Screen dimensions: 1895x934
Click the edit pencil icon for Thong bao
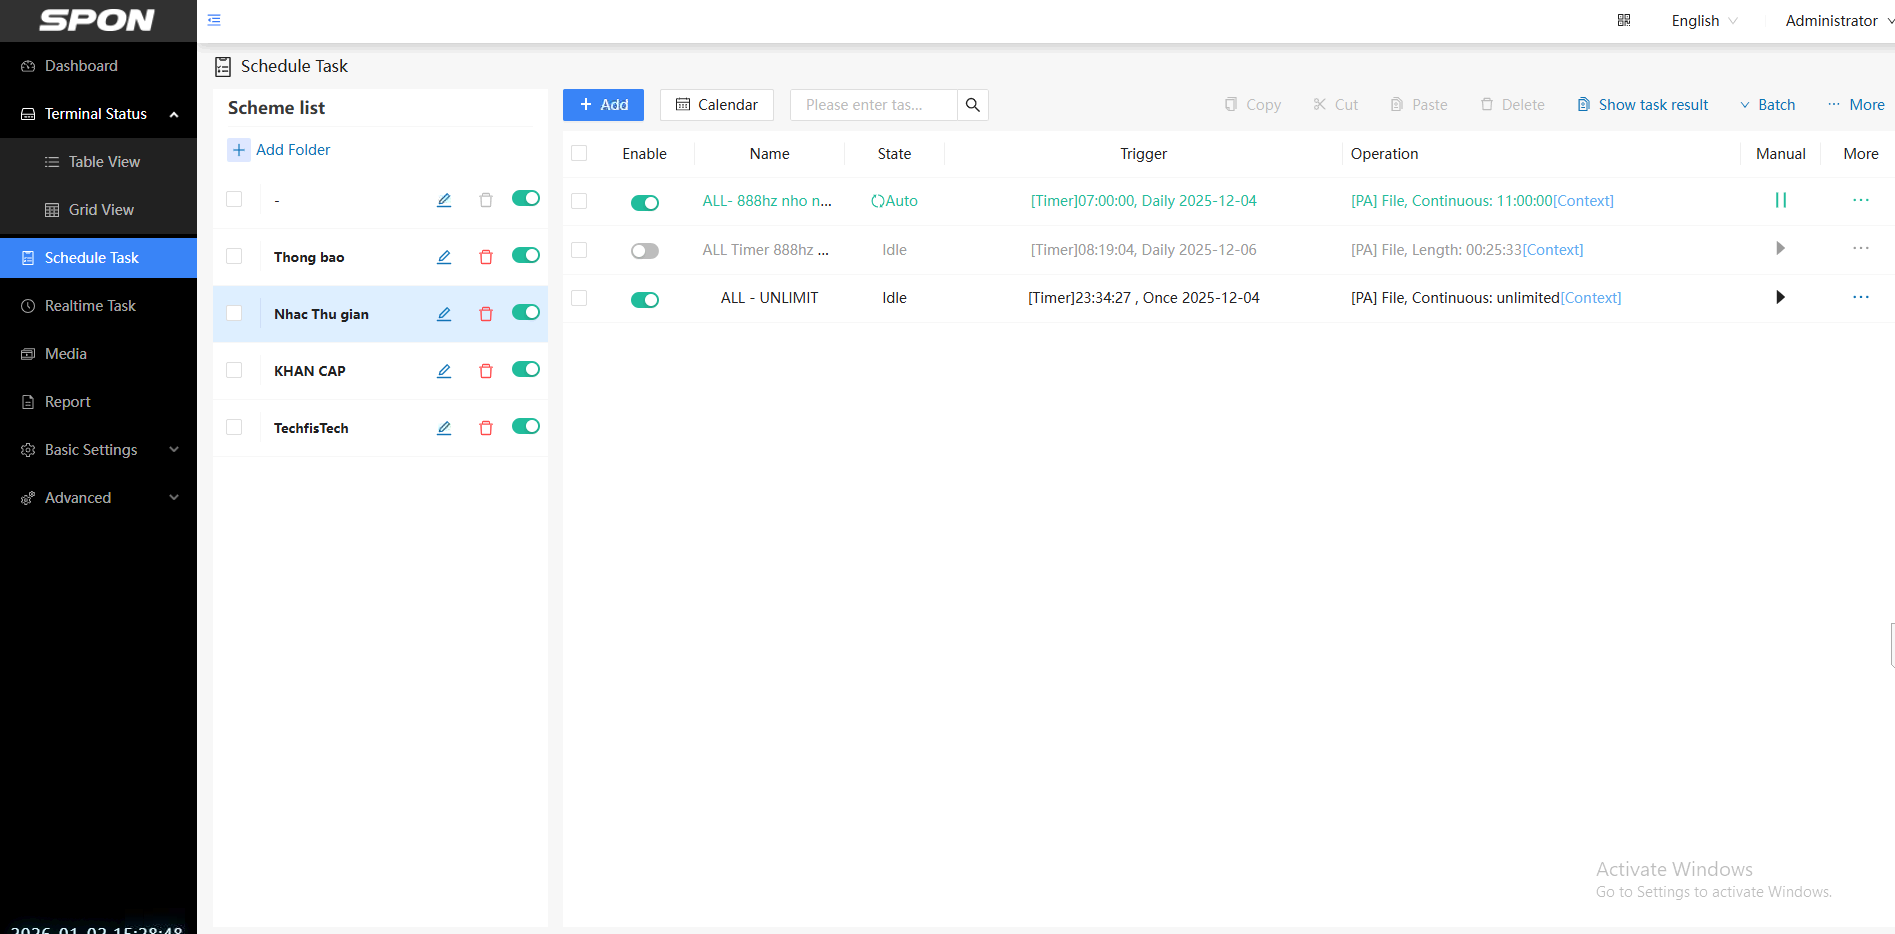coord(444,257)
